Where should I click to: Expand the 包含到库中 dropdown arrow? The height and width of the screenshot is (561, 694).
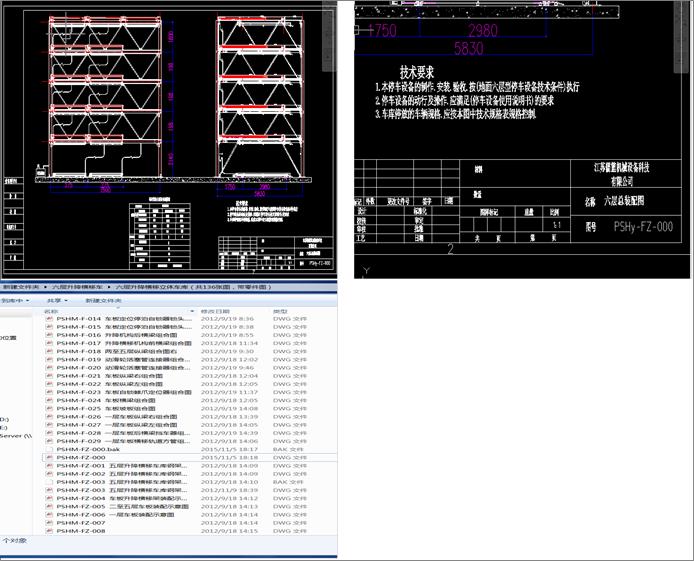[x=26, y=300]
